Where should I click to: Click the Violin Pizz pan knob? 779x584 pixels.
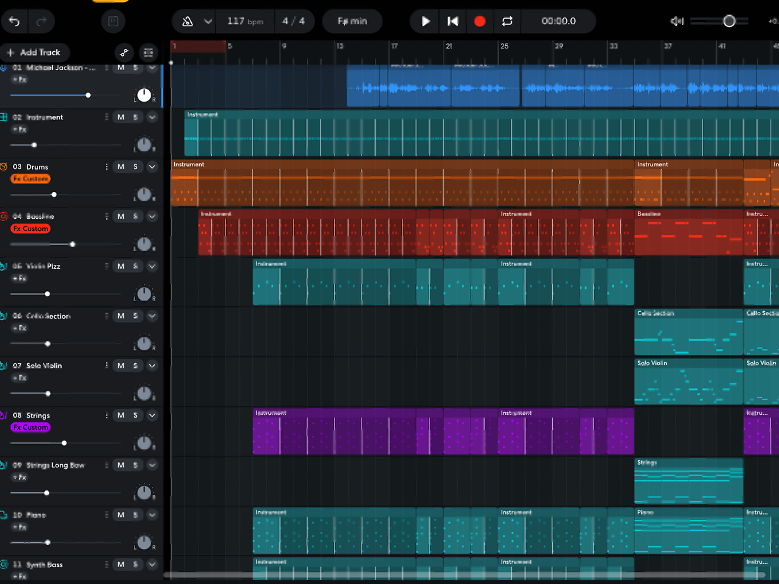point(144,294)
